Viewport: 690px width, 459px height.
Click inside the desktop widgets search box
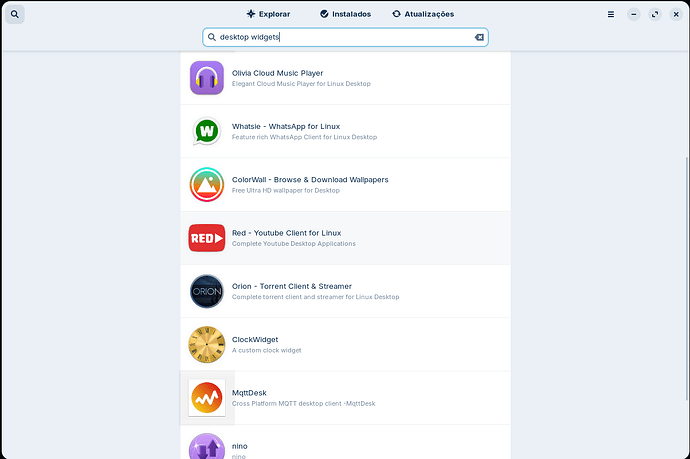(x=340, y=37)
